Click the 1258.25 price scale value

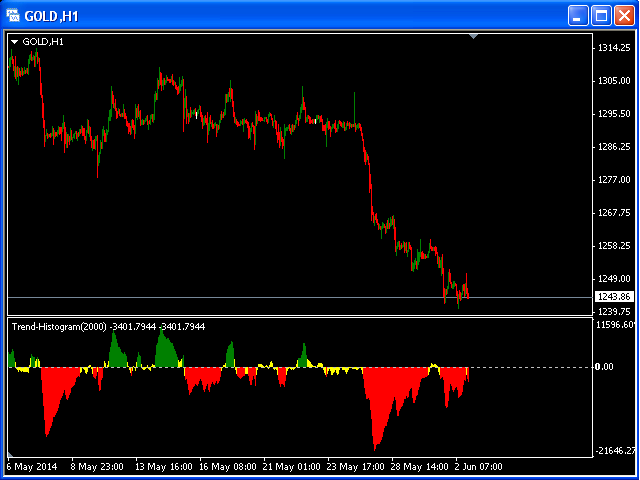point(615,245)
